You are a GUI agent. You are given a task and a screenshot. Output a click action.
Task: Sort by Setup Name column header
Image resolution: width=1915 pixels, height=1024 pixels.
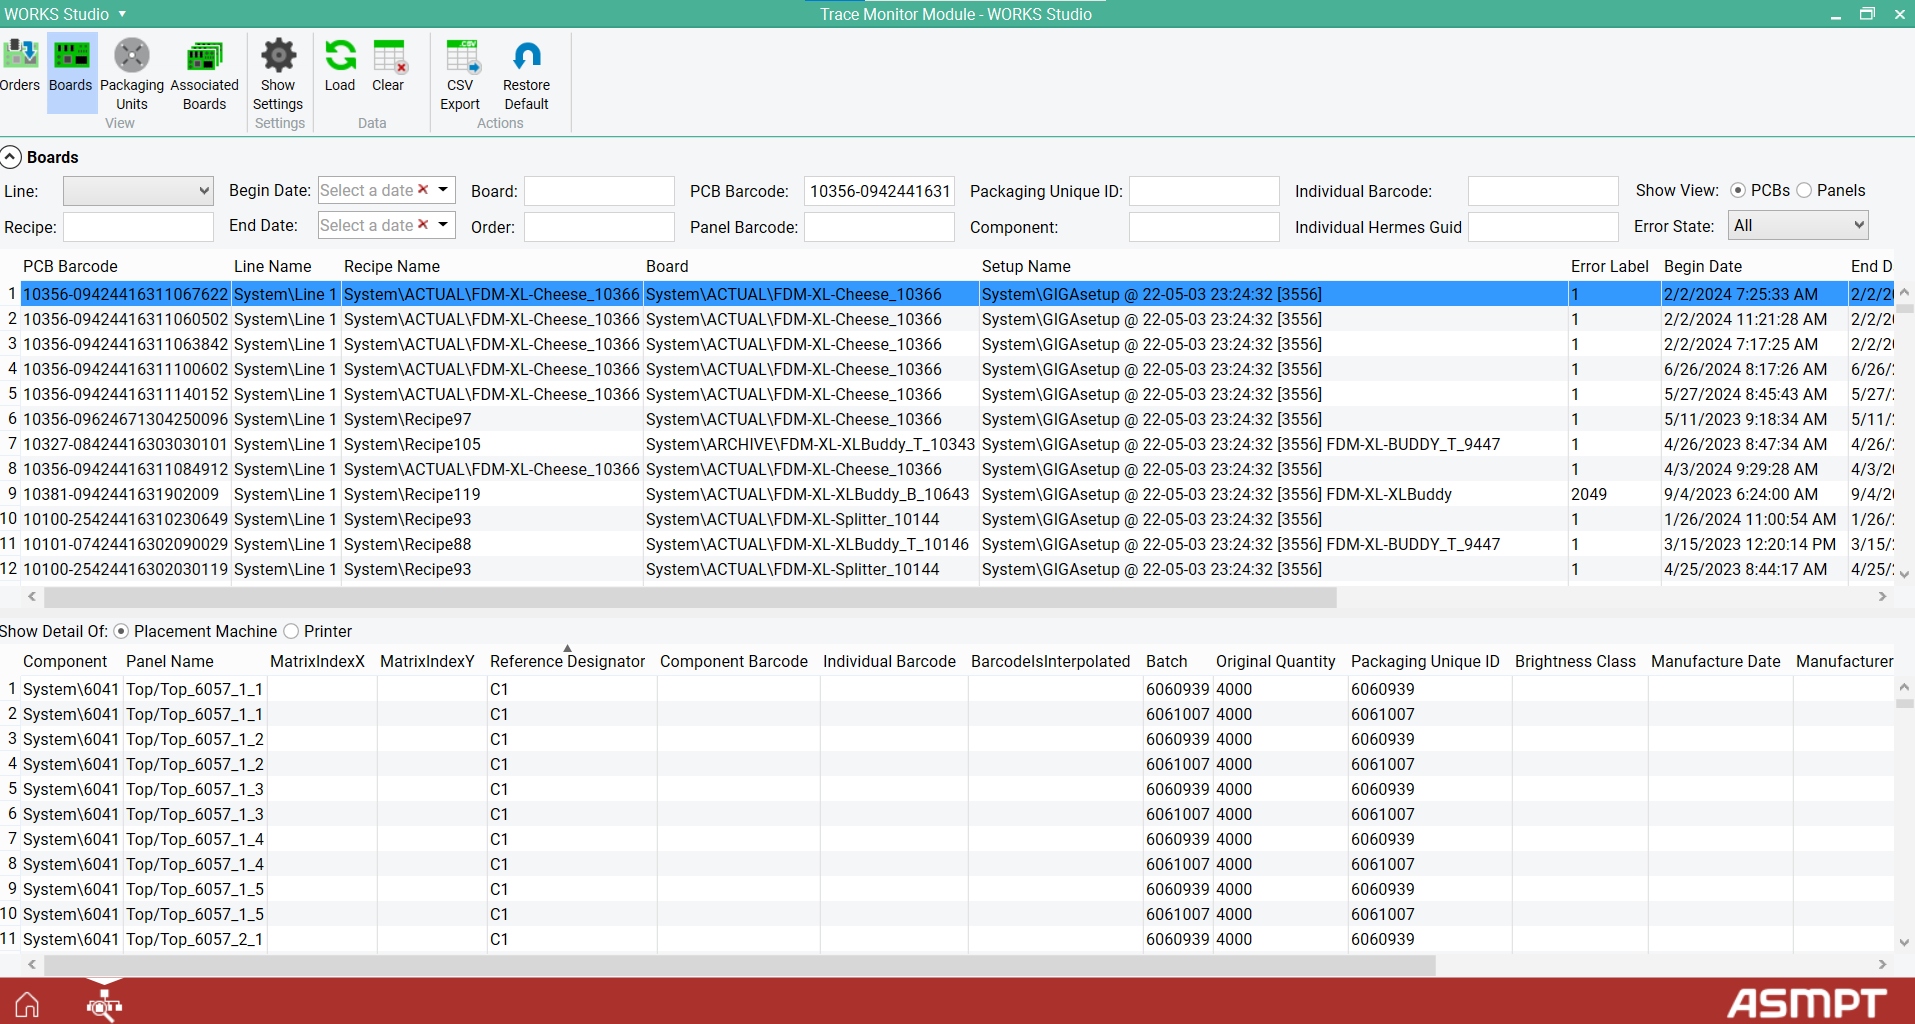coord(1026,266)
